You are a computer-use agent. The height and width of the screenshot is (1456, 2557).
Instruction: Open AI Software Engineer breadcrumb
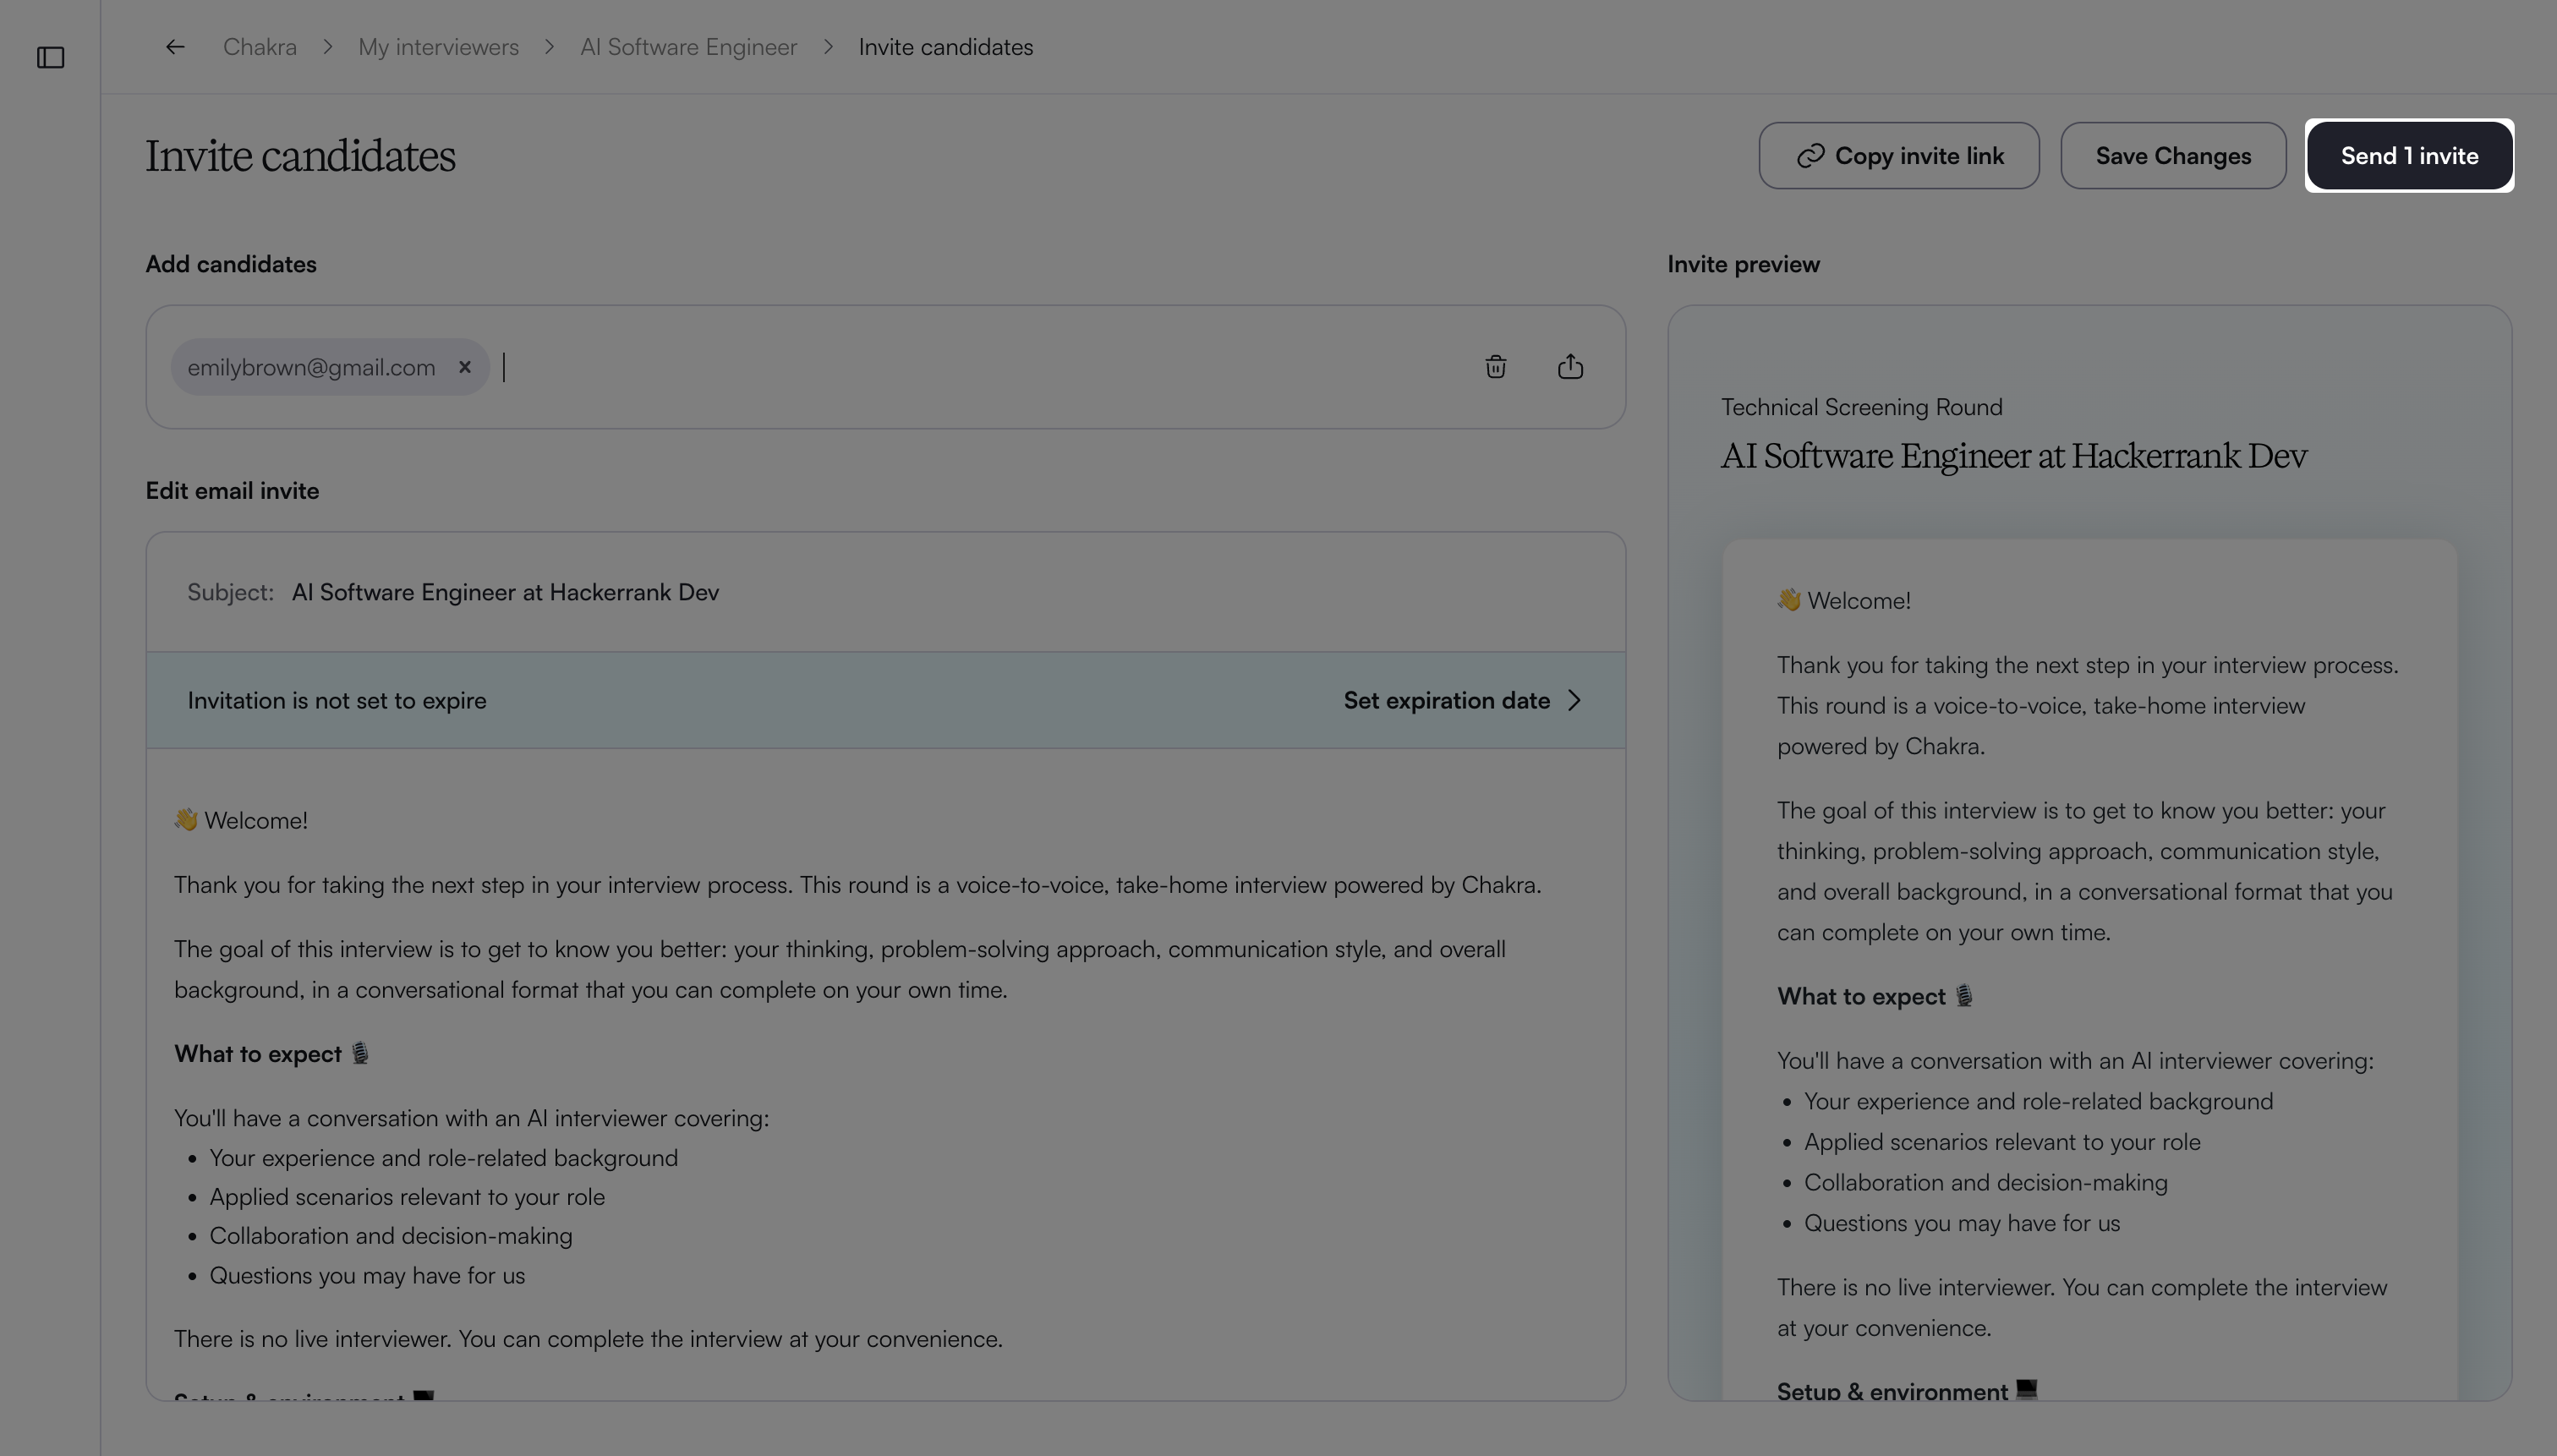pyautogui.click(x=688, y=47)
